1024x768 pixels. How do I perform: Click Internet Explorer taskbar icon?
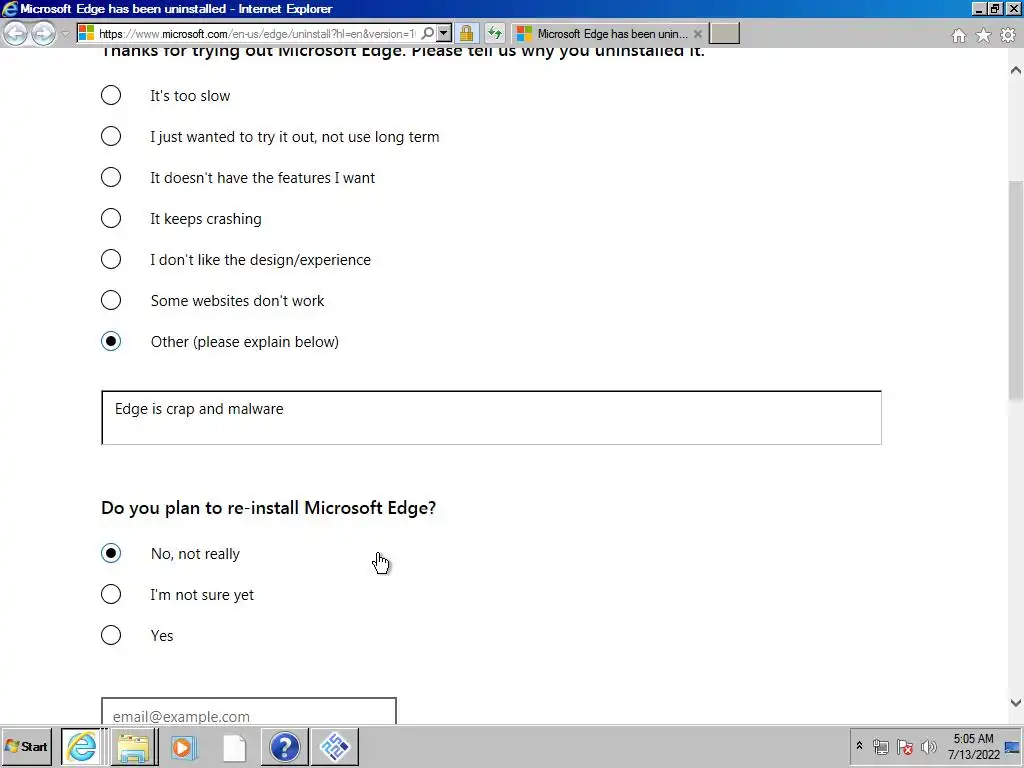click(82, 746)
